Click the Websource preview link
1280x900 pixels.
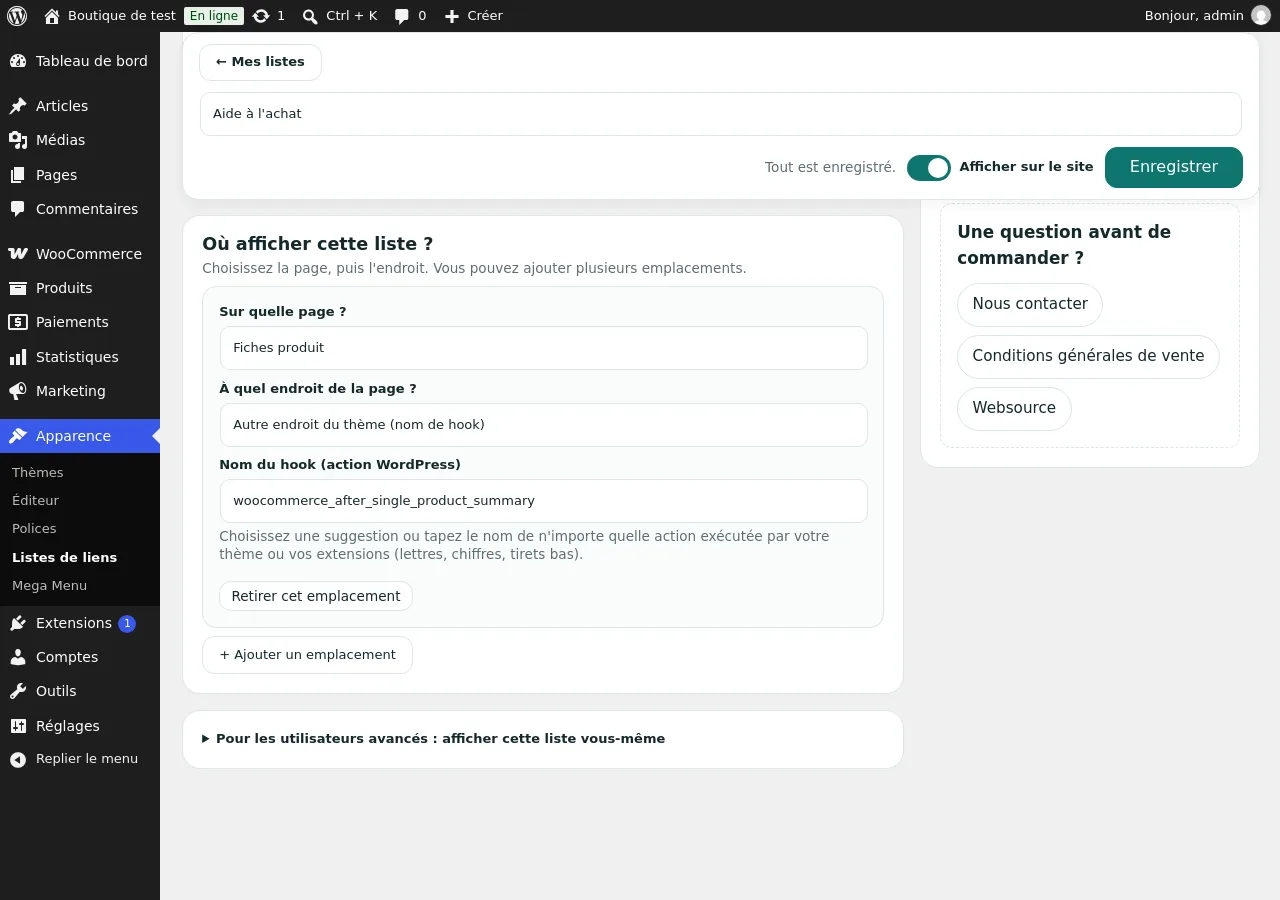[x=1014, y=408]
